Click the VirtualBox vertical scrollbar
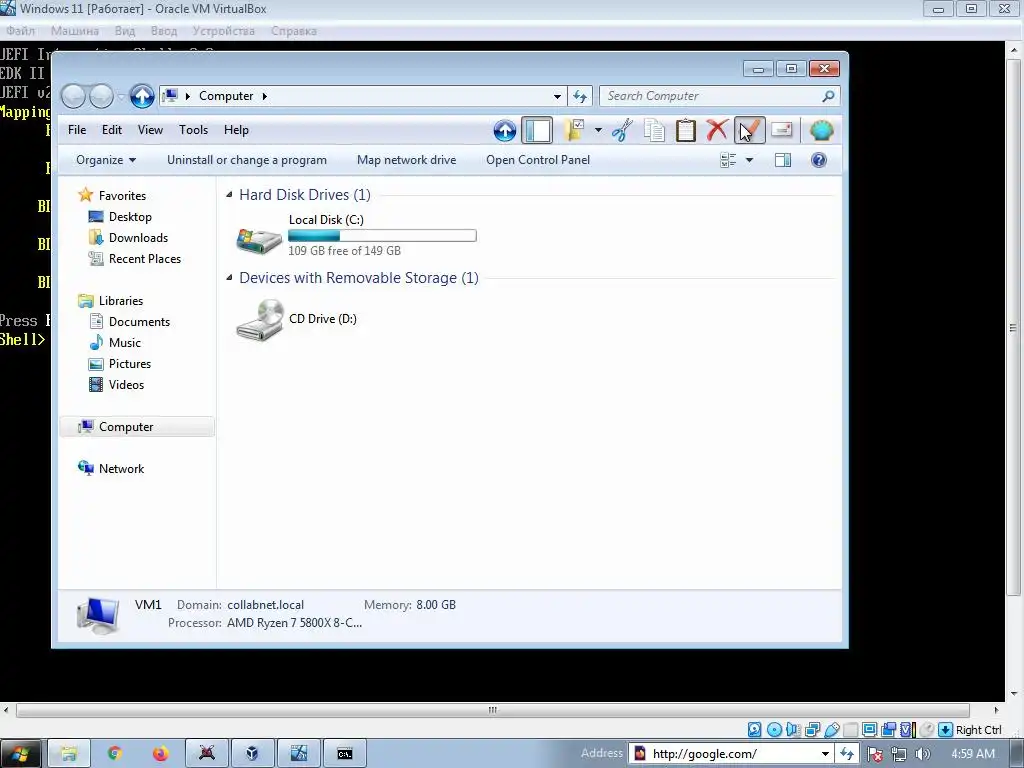Screen dimensions: 1024x768 [1014, 327]
